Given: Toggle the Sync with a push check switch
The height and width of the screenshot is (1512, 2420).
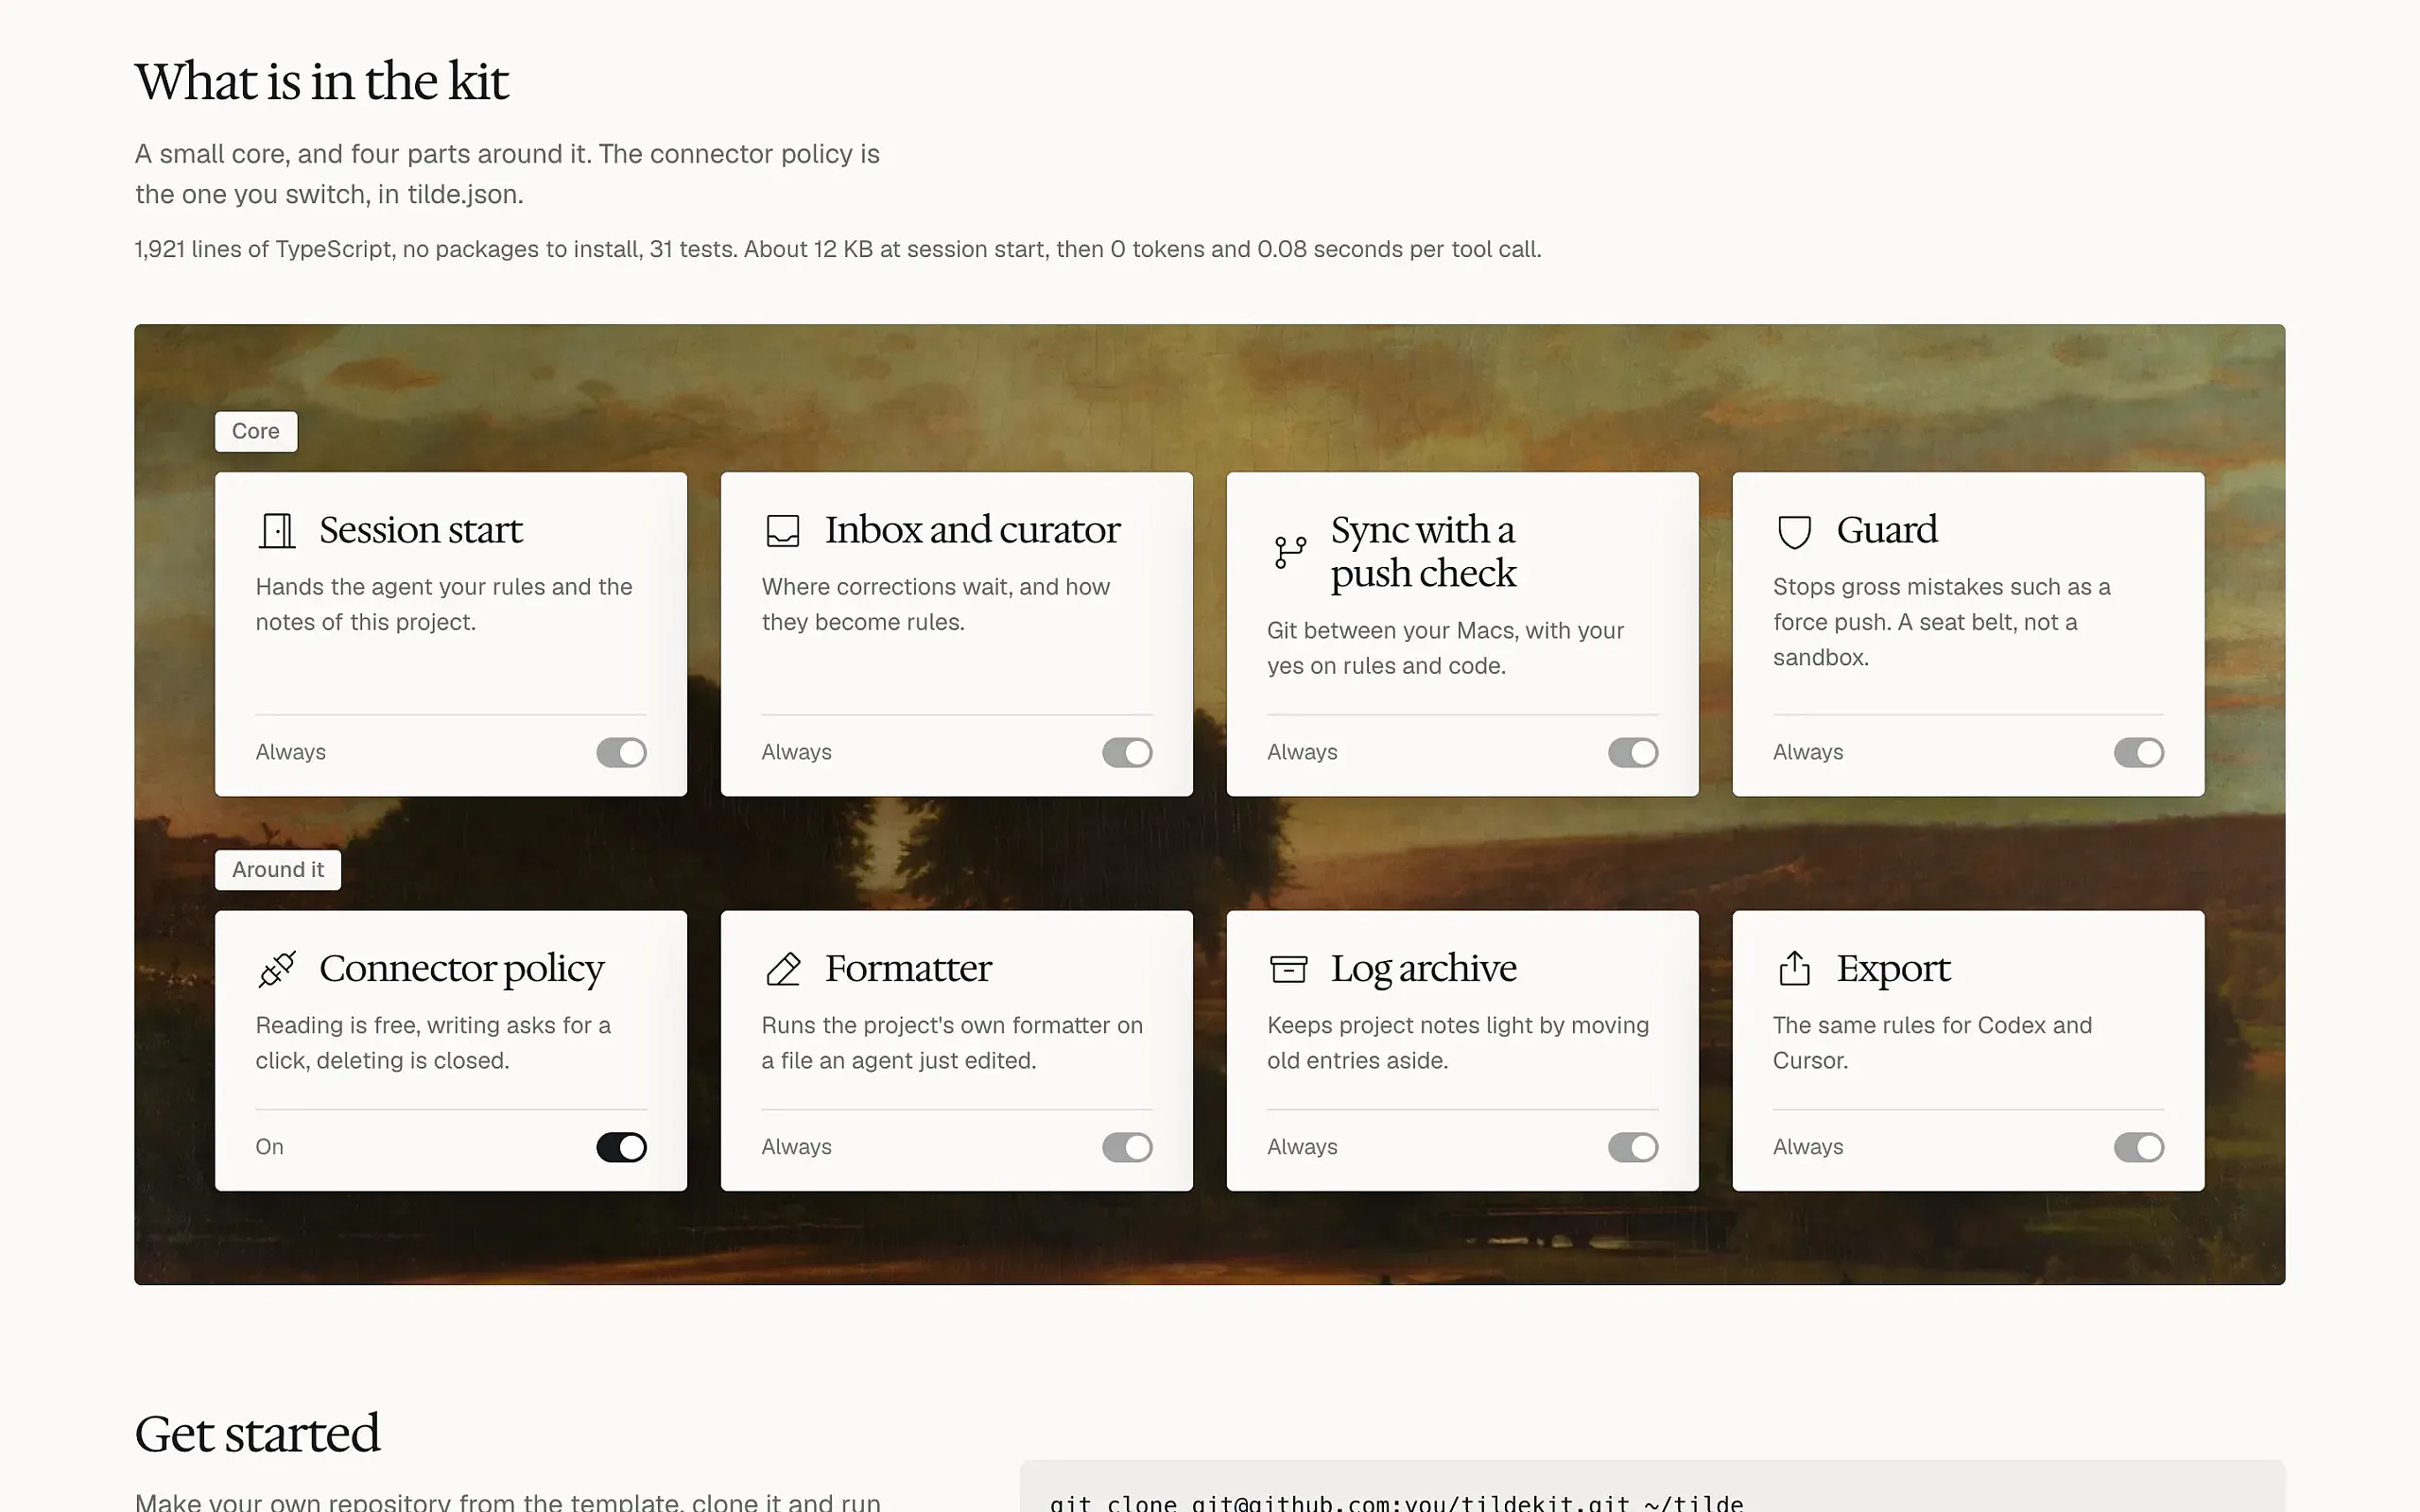Looking at the screenshot, I should (1633, 752).
